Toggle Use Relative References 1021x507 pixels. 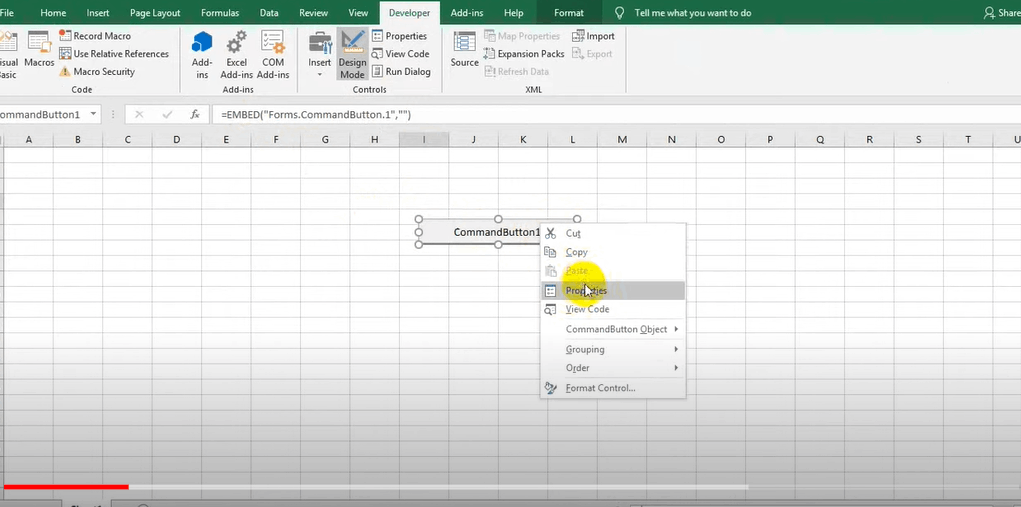pyautogui.click(x=114, y=54)
